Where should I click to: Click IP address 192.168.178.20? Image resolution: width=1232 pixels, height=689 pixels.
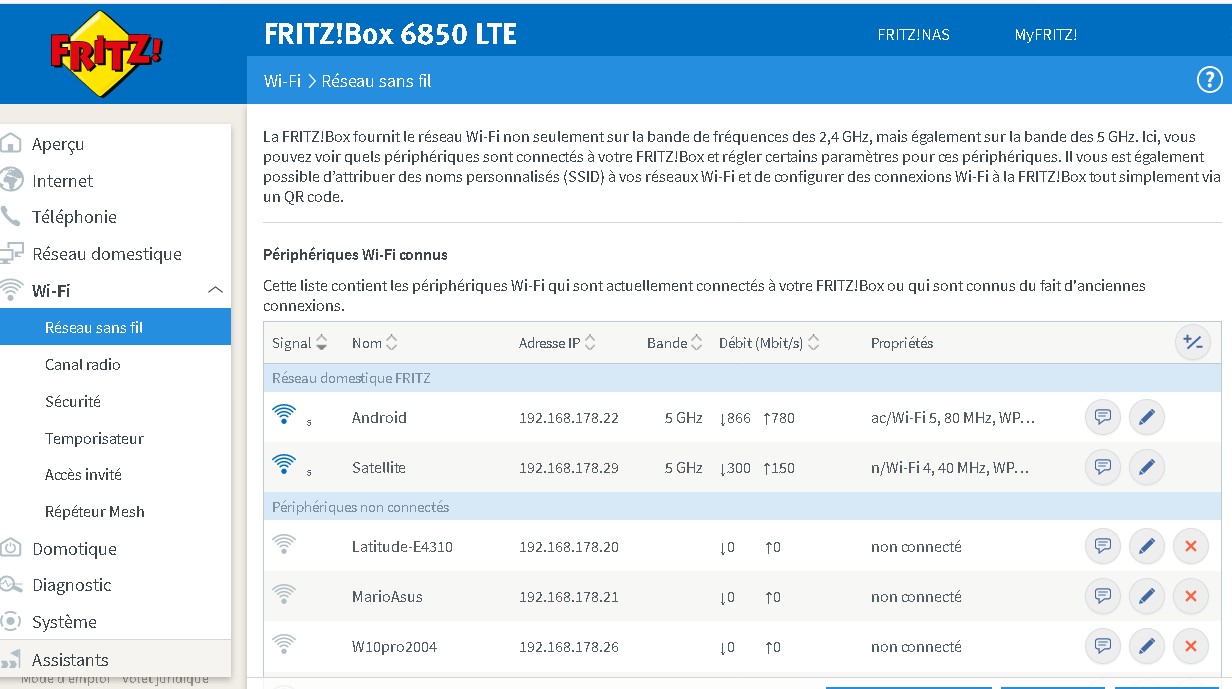point(569,547)
